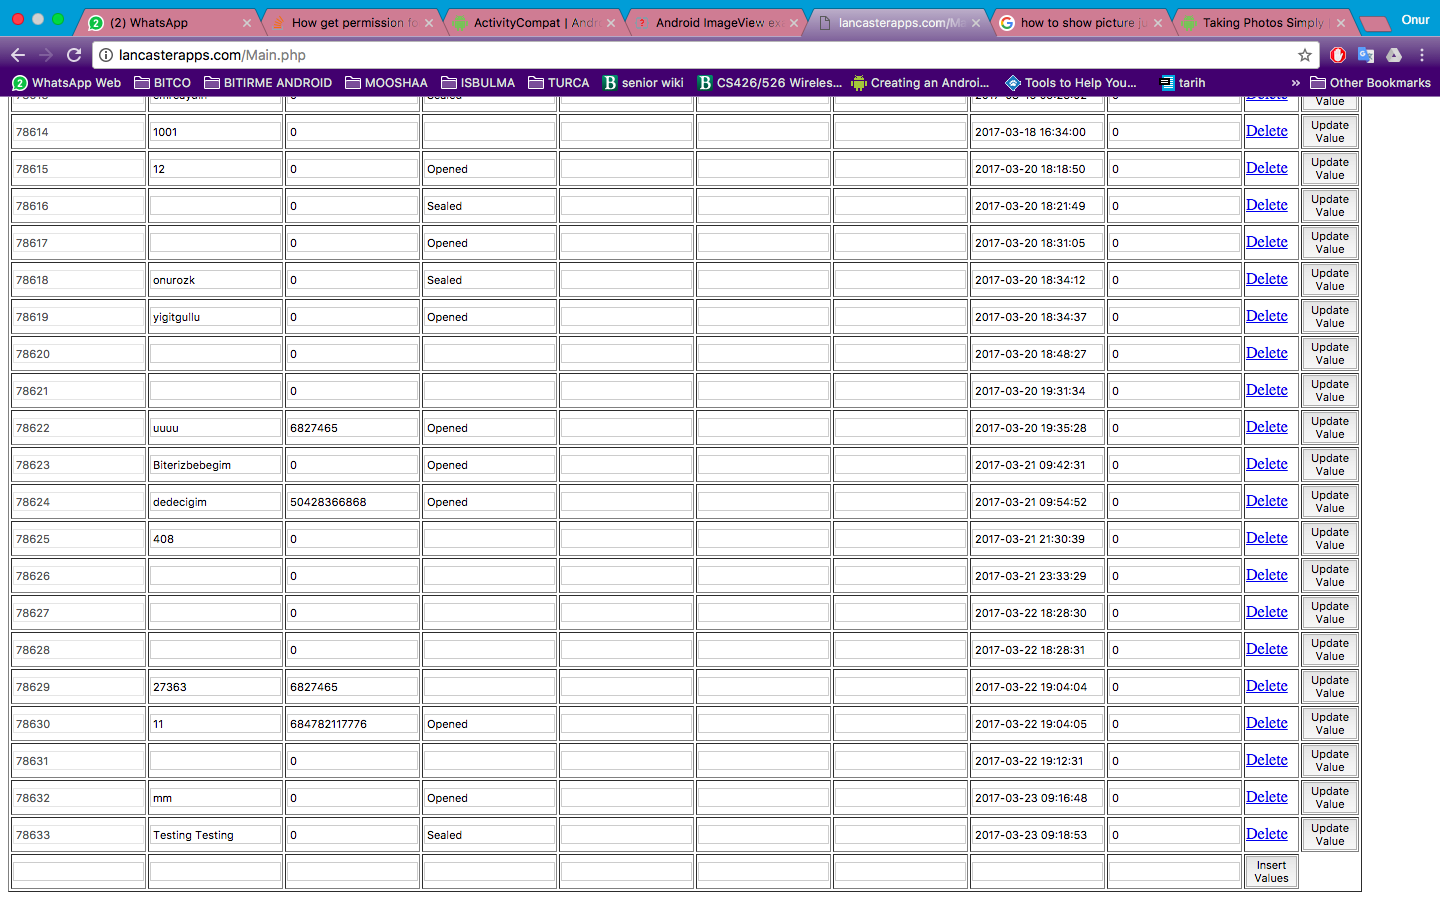Open the BITIRME ANDROID bookmark folder

pyautogui.click(x=267, y=83)
